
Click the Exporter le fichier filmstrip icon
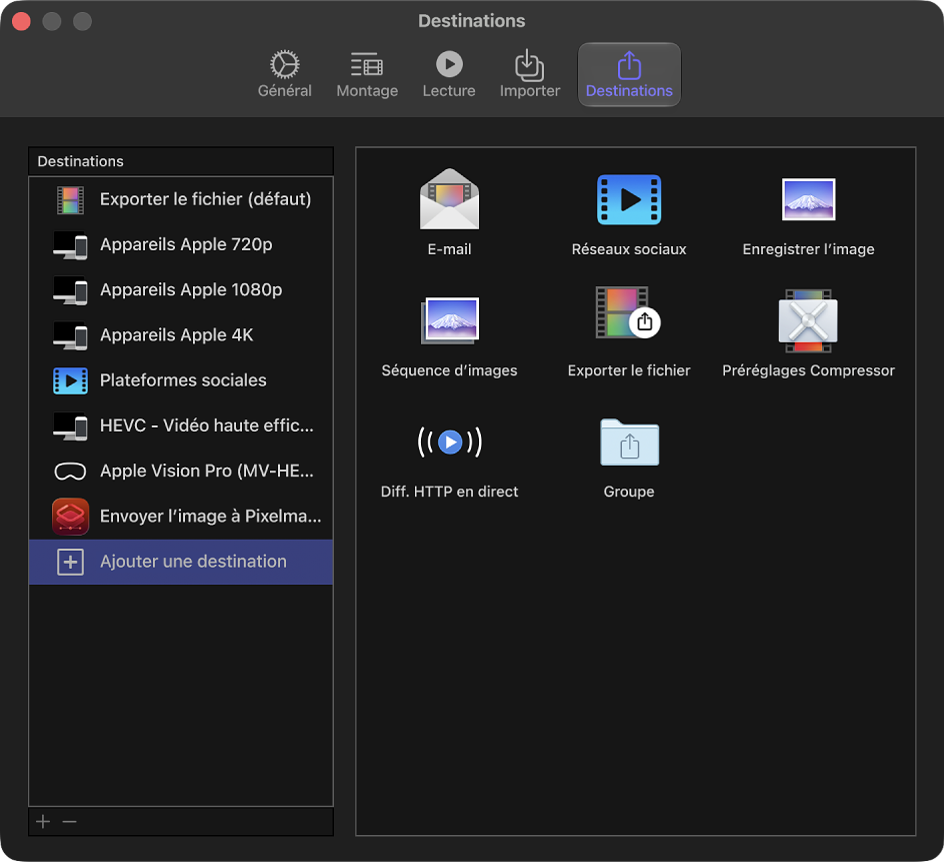[x=628, y=313]
